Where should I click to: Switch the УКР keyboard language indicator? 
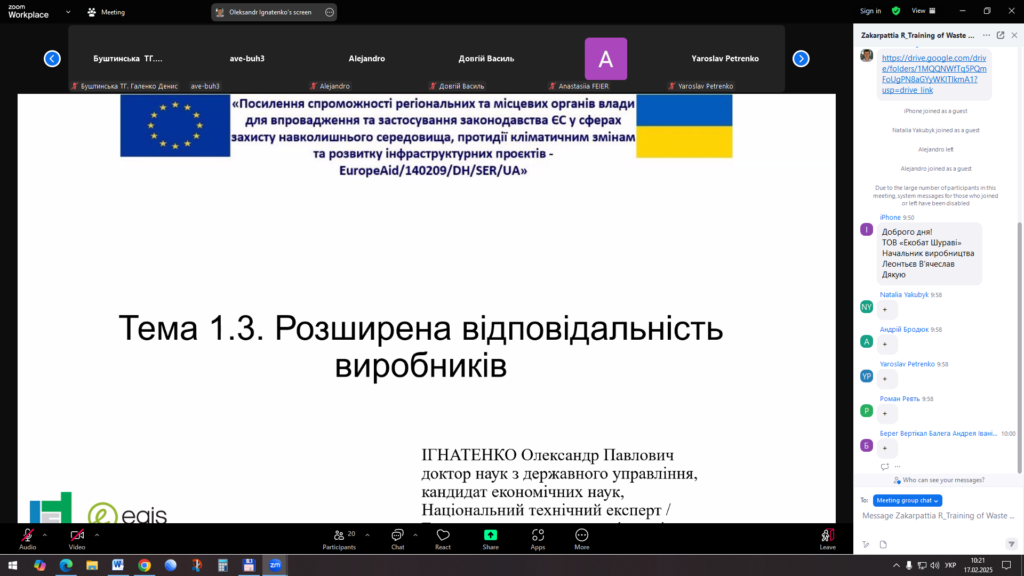[x=950, y=566]
